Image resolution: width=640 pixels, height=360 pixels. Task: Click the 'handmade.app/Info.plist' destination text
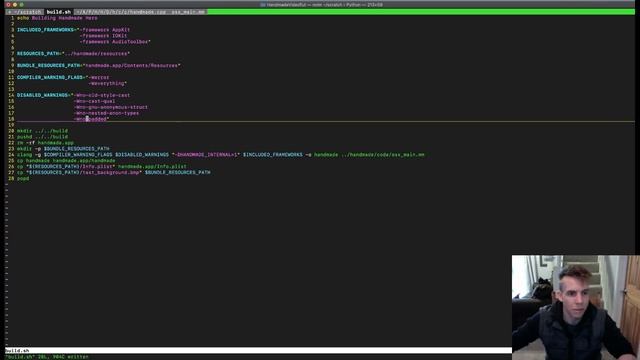152,167
